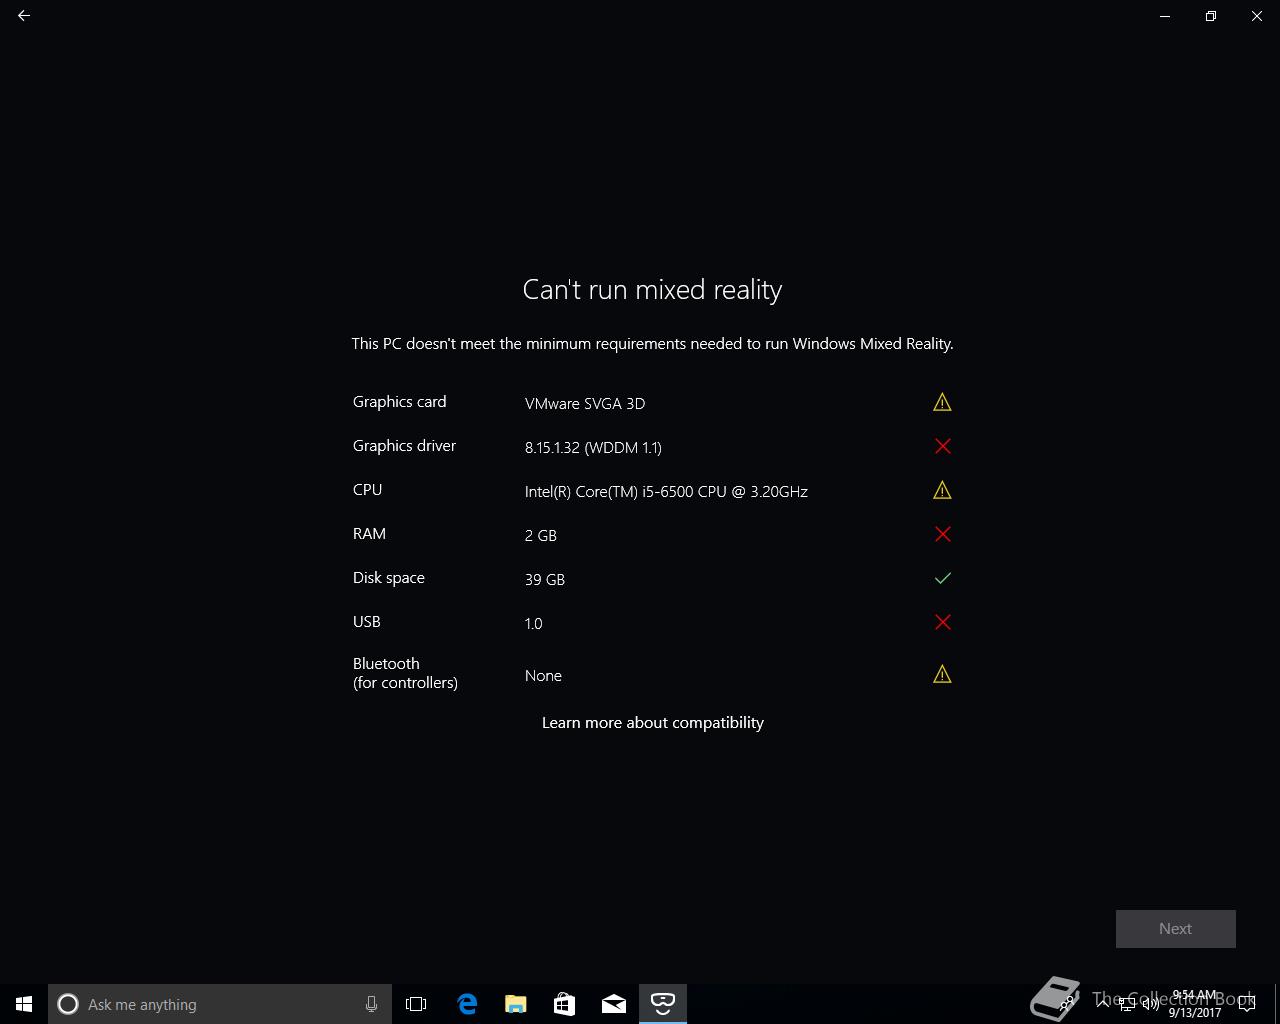Click the Mixed Reality Portal taskbar icon
Screen dimensions: 1280x1024
[662, 1004]
